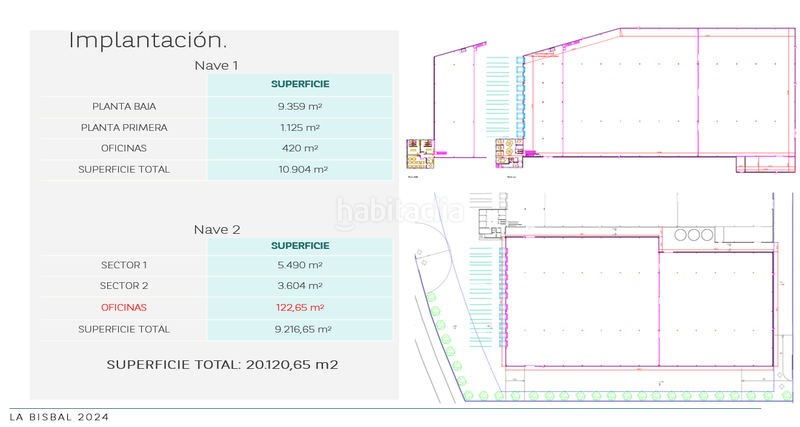The image size is (800, 427).
Task: Select the Nave 1 table heading
Action: point(216,66)
